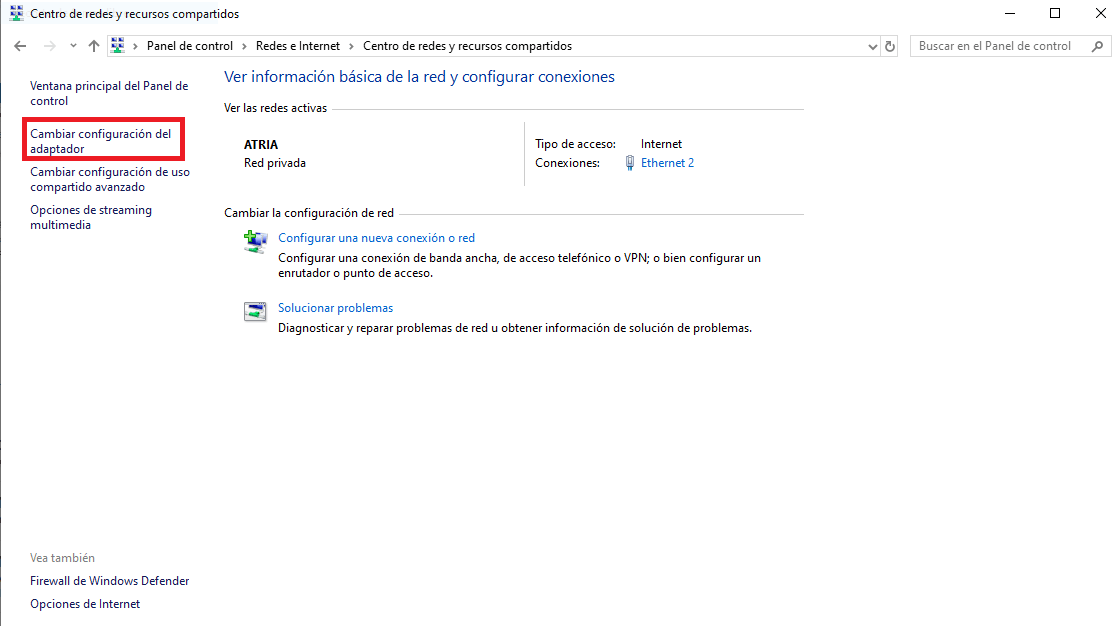Go up one level with up arrow
This screenshot has width=1120, height=626.
(94, 46)
